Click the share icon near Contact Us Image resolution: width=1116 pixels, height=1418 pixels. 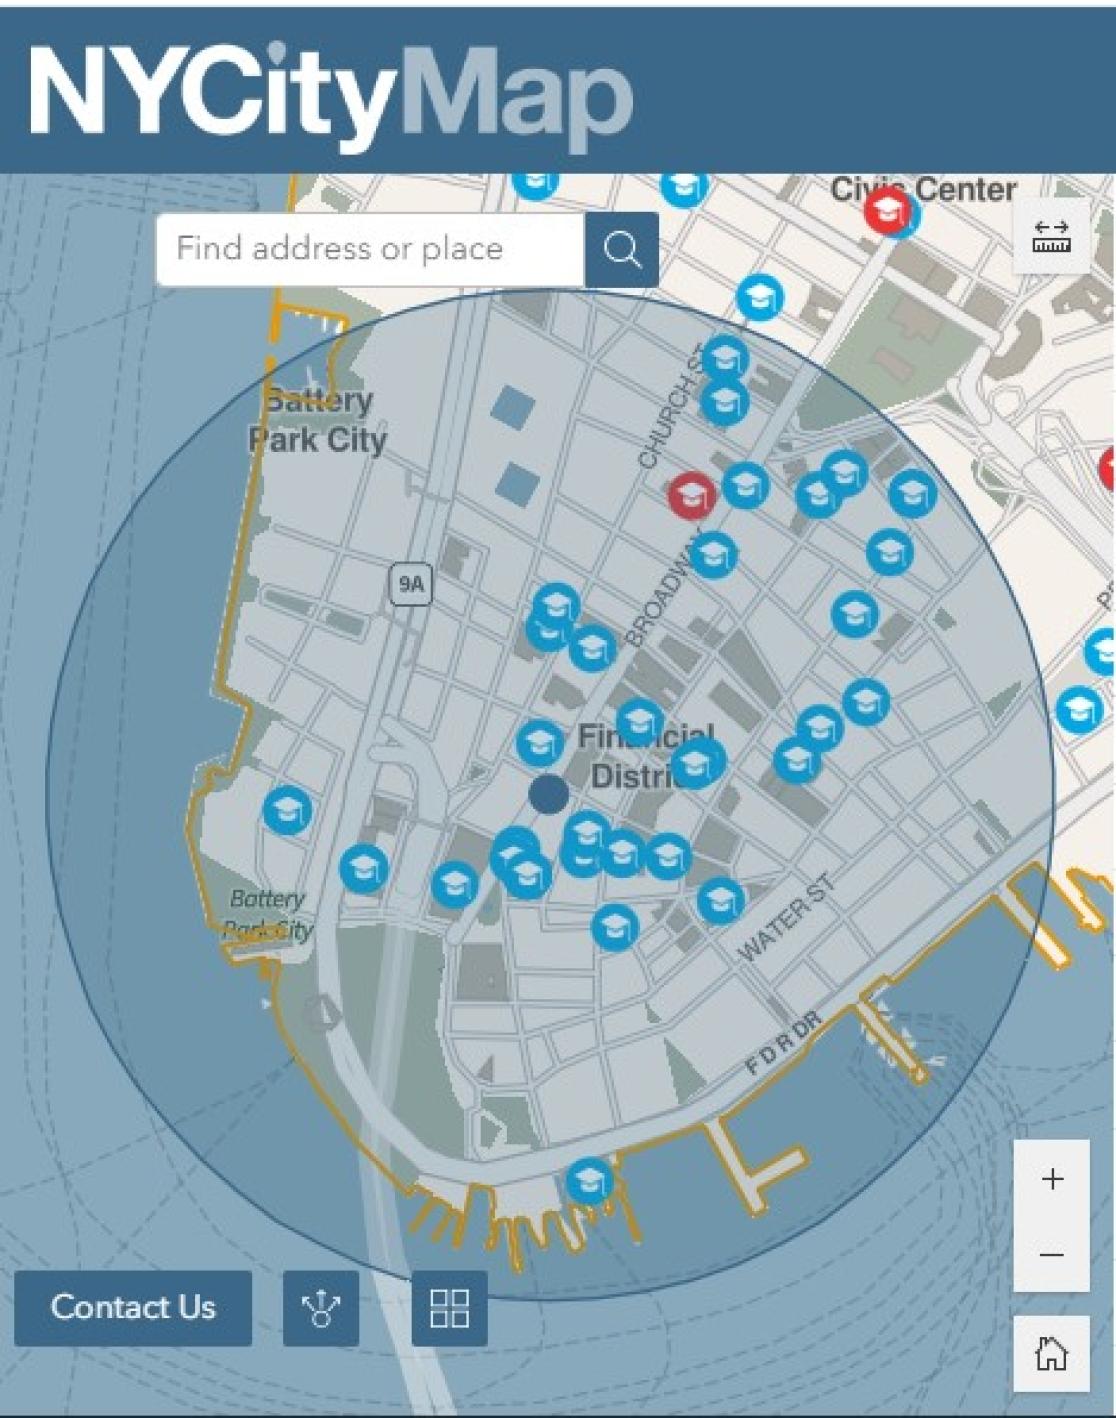[x=318, y=1306]
